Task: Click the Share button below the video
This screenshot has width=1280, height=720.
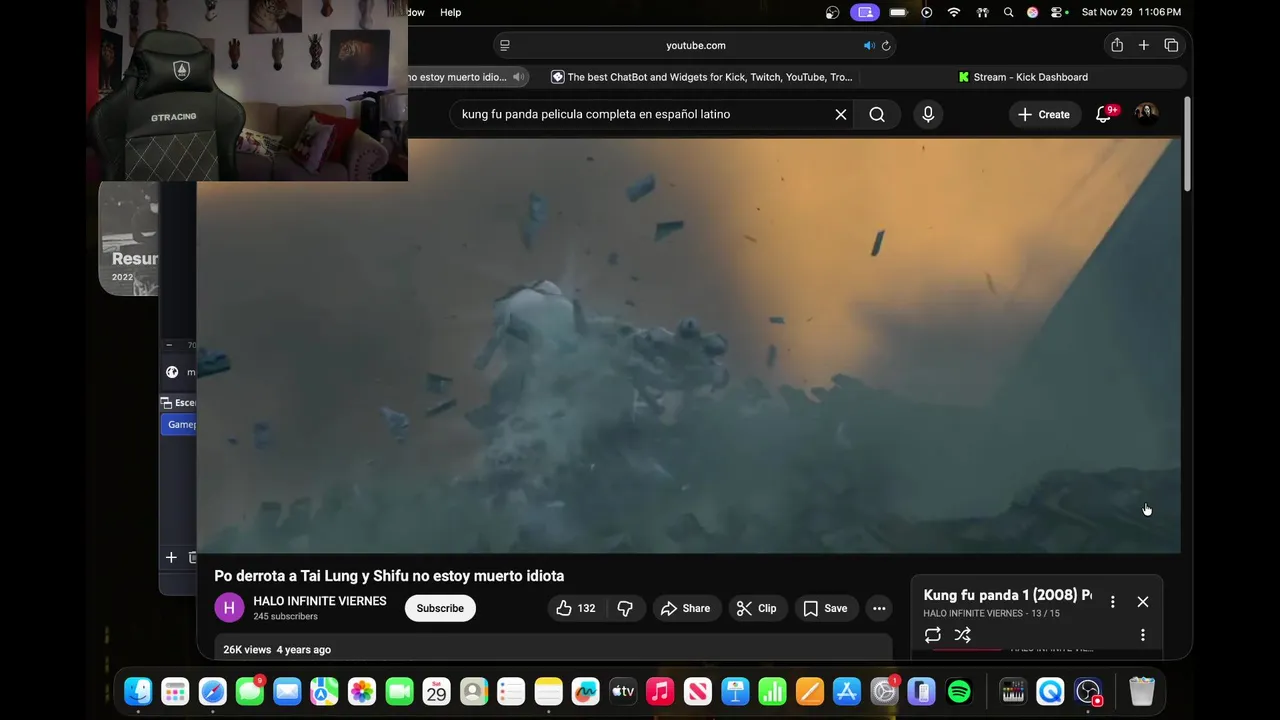Action: coord(685,608)
